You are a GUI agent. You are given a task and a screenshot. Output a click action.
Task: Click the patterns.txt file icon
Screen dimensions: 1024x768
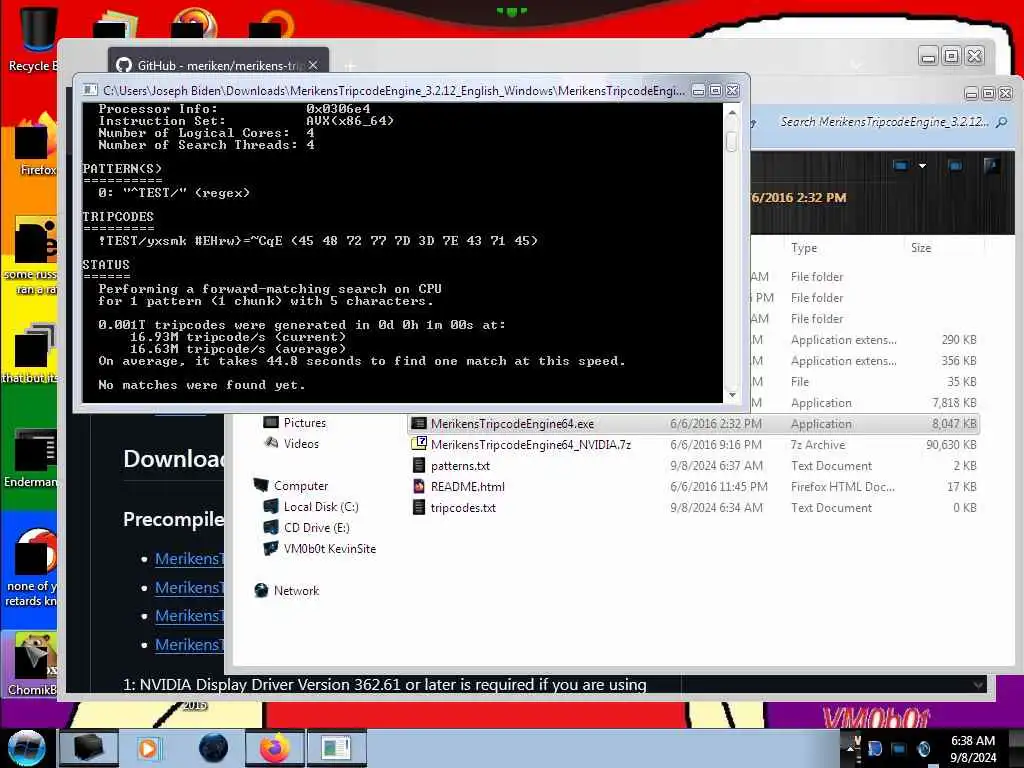coord(419,465)
